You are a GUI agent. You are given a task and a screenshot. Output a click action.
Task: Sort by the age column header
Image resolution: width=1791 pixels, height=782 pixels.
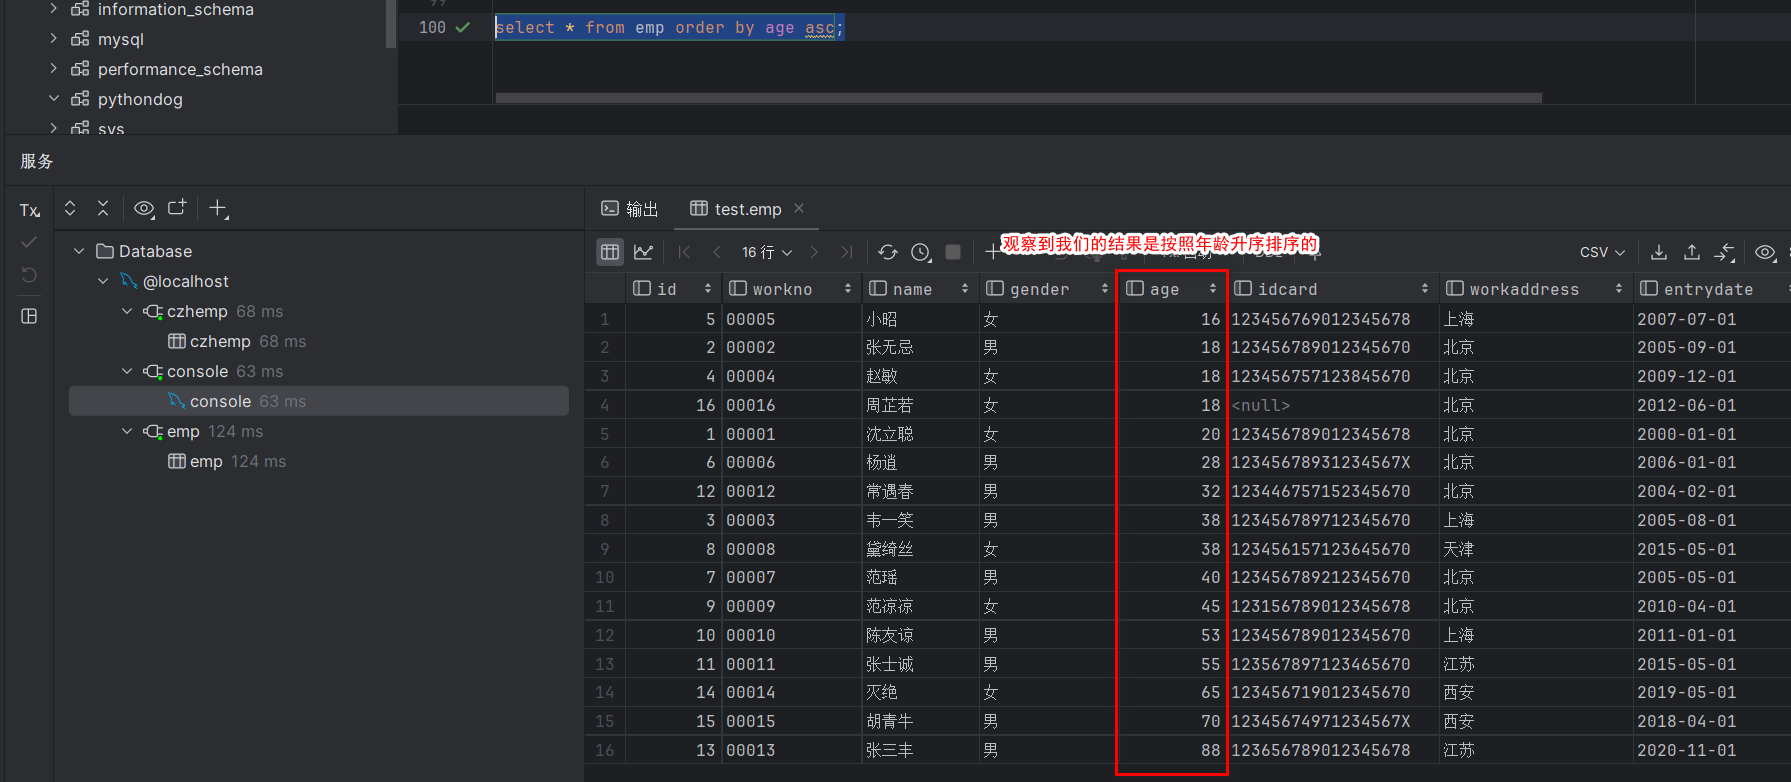[1172, 289]
